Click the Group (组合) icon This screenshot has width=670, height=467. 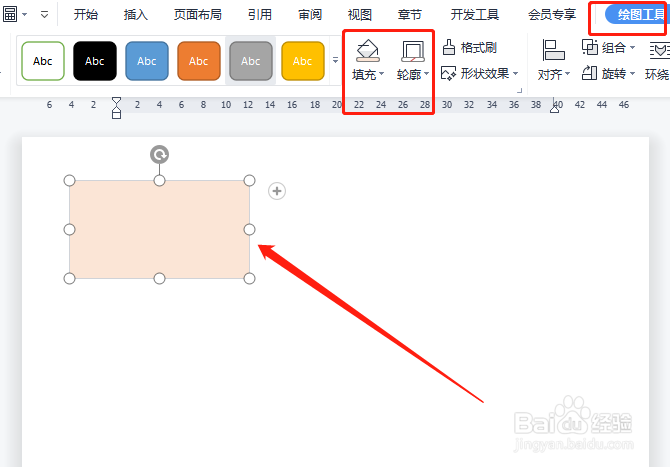pyautogui.click(x=590, y=47)
